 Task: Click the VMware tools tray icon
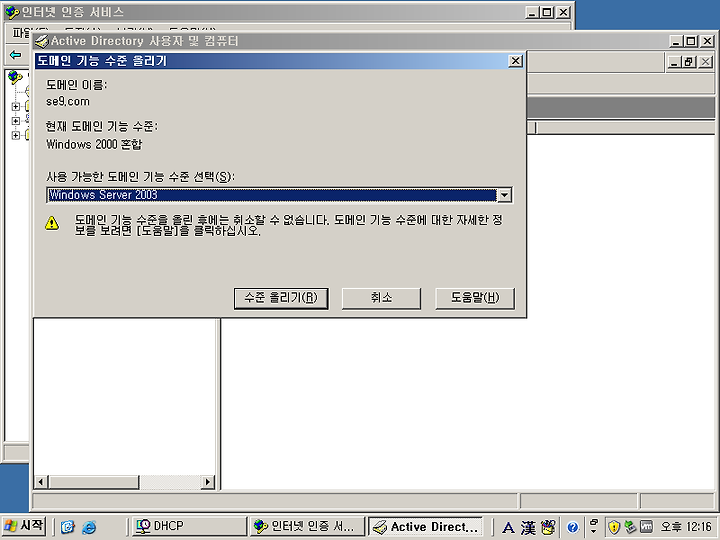coord(646,527)
